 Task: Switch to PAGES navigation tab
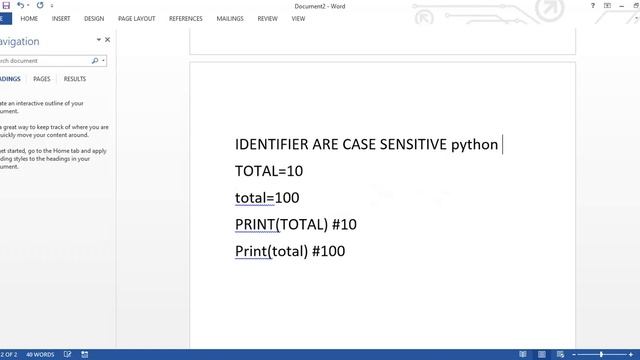42,79
